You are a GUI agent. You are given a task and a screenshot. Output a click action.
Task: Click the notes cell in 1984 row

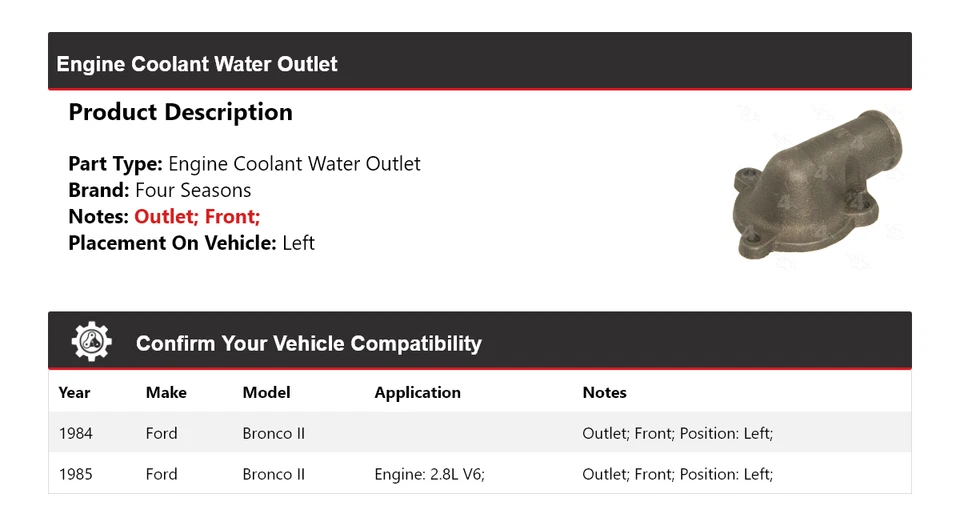click(677, 434)
